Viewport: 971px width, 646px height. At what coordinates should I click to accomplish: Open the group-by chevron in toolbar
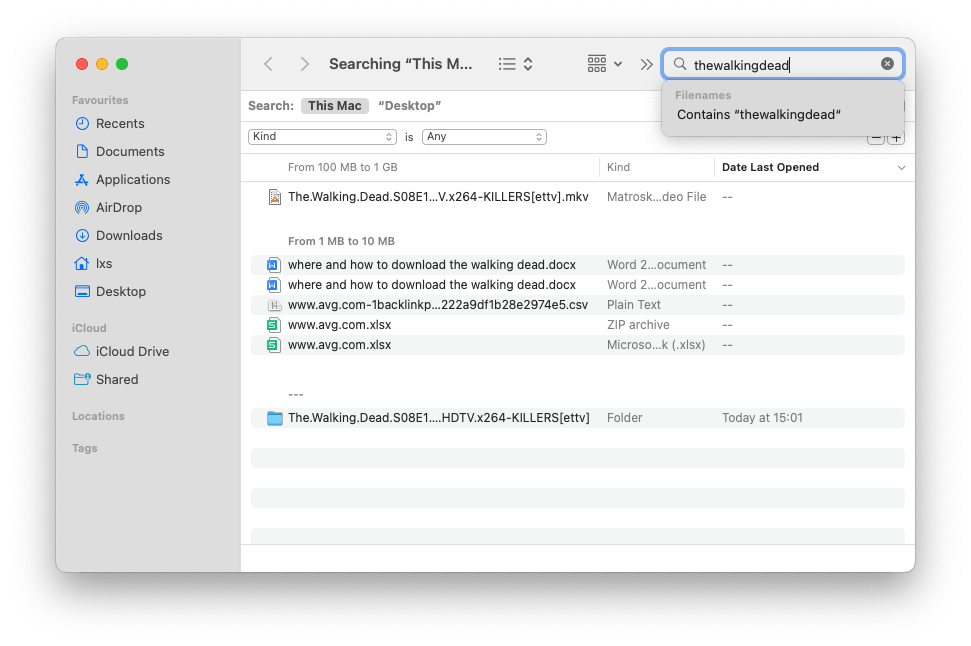pos(618,63)
